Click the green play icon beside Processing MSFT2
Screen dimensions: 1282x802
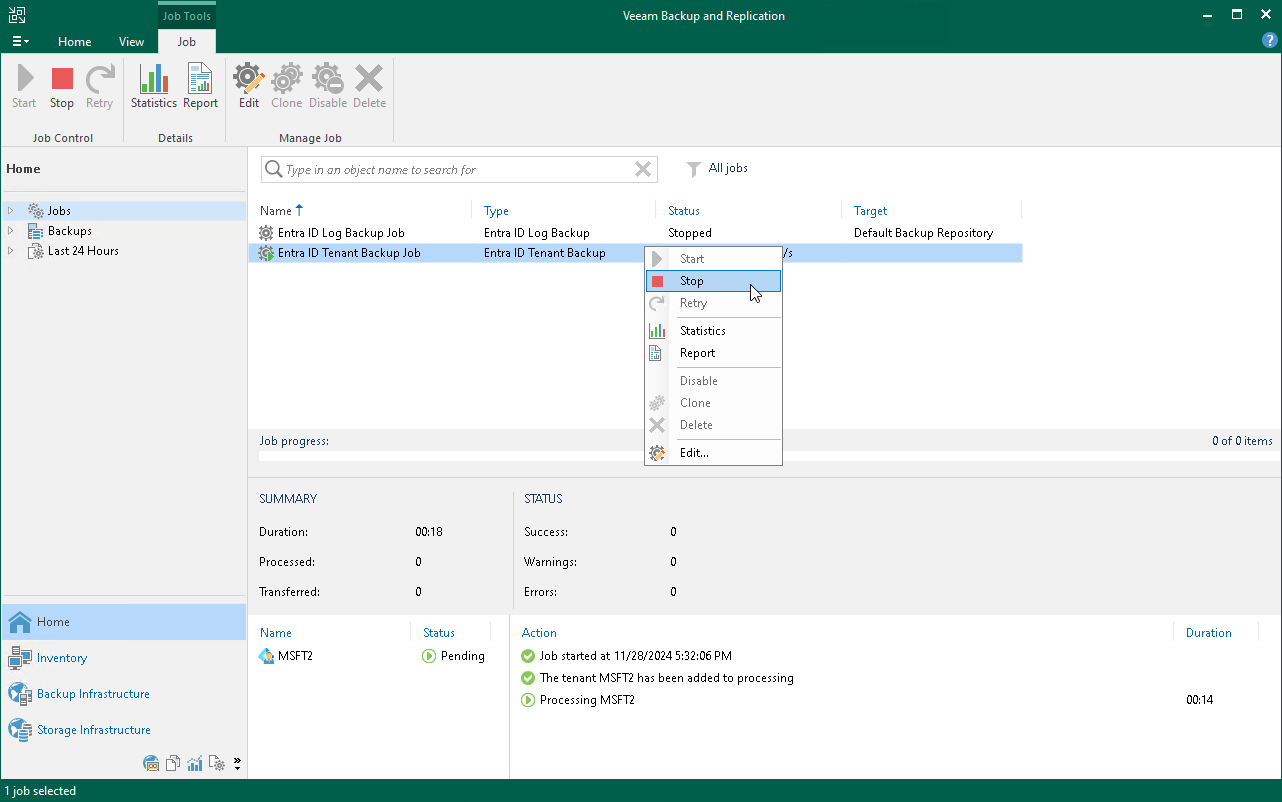(528, 700)
